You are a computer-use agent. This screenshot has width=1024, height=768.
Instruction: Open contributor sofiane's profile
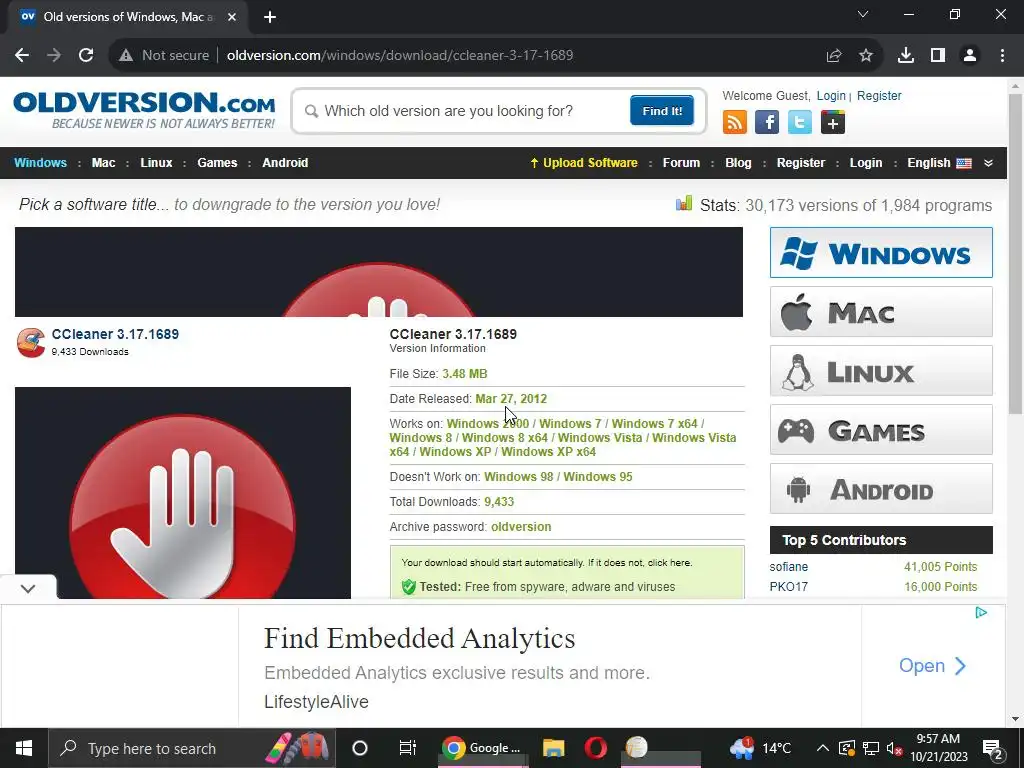click(789, 567)
